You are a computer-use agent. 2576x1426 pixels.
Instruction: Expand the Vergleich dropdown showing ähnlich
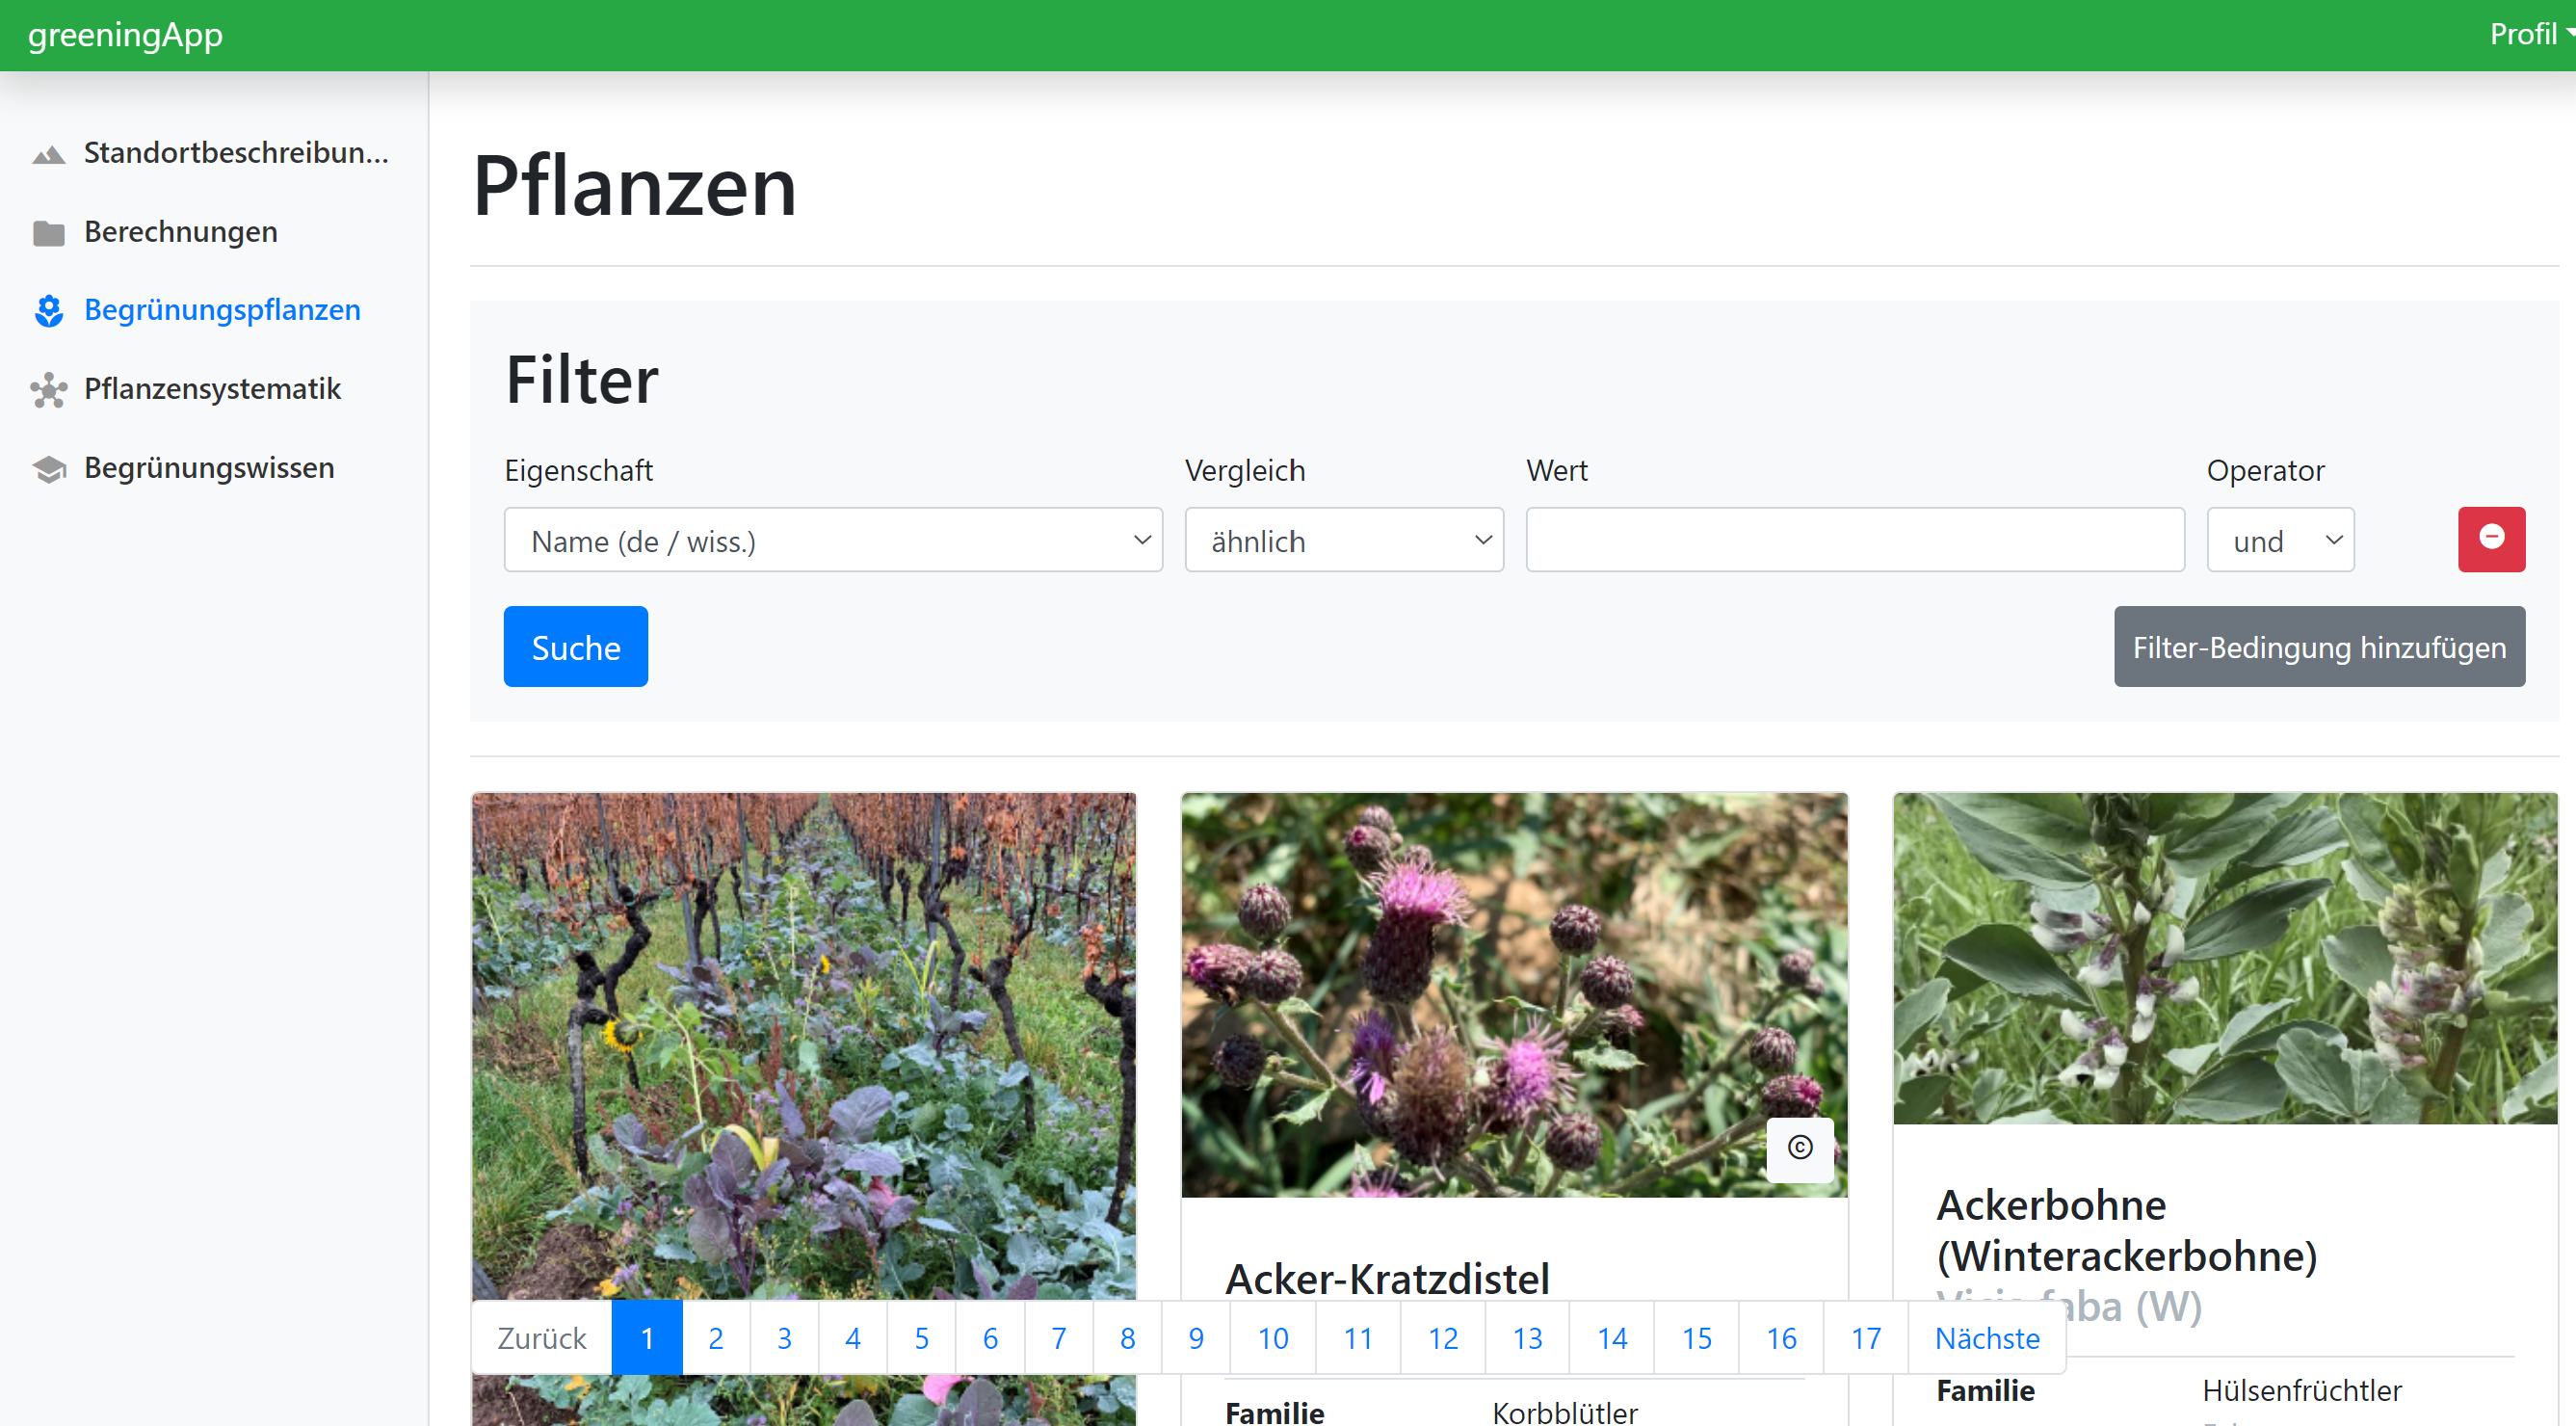pos(1344,540)
